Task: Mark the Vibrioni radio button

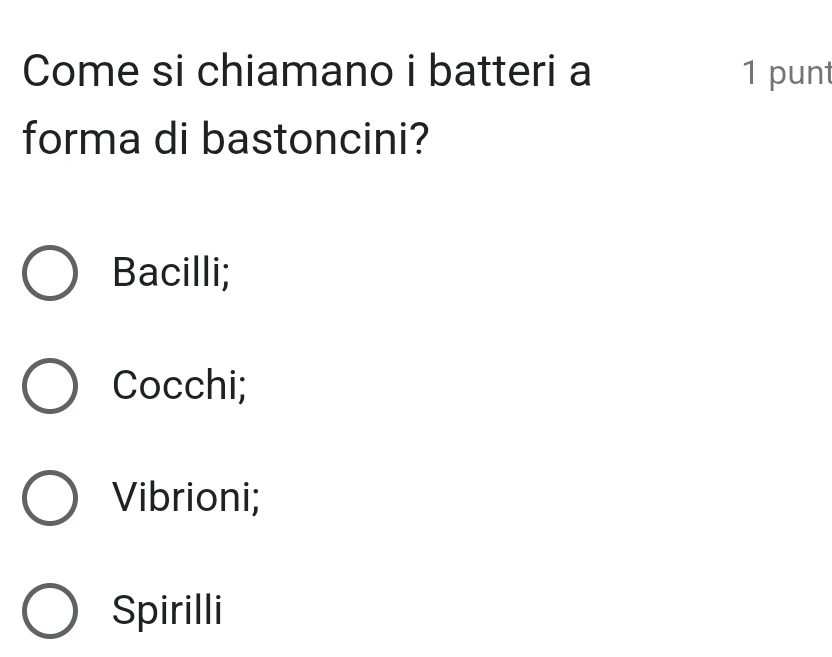Action: [49, 498]
